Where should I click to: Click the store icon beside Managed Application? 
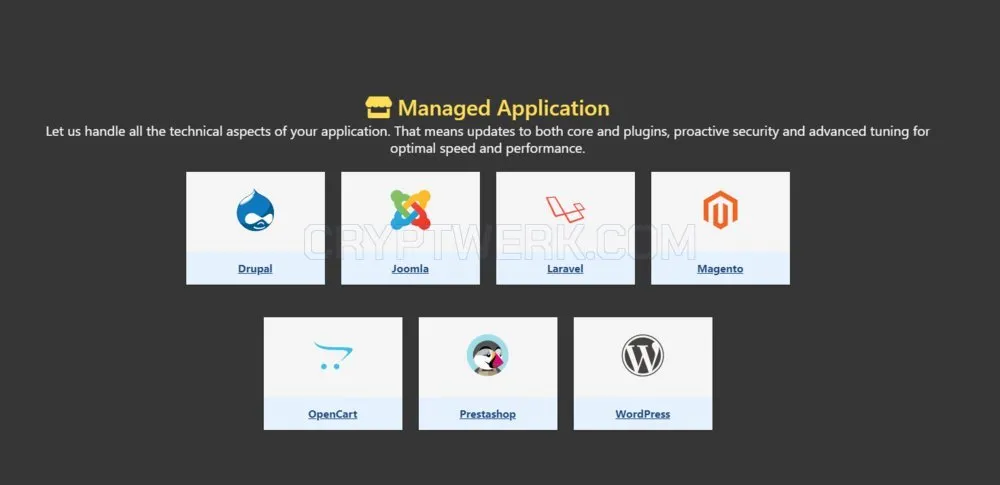click(x=378, y=107)
